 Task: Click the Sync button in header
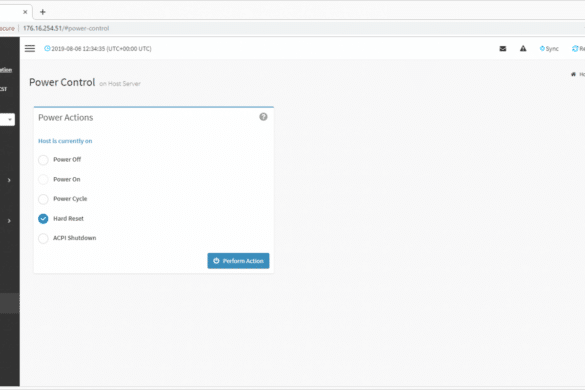pyautogui.click(x=549, y=49)
